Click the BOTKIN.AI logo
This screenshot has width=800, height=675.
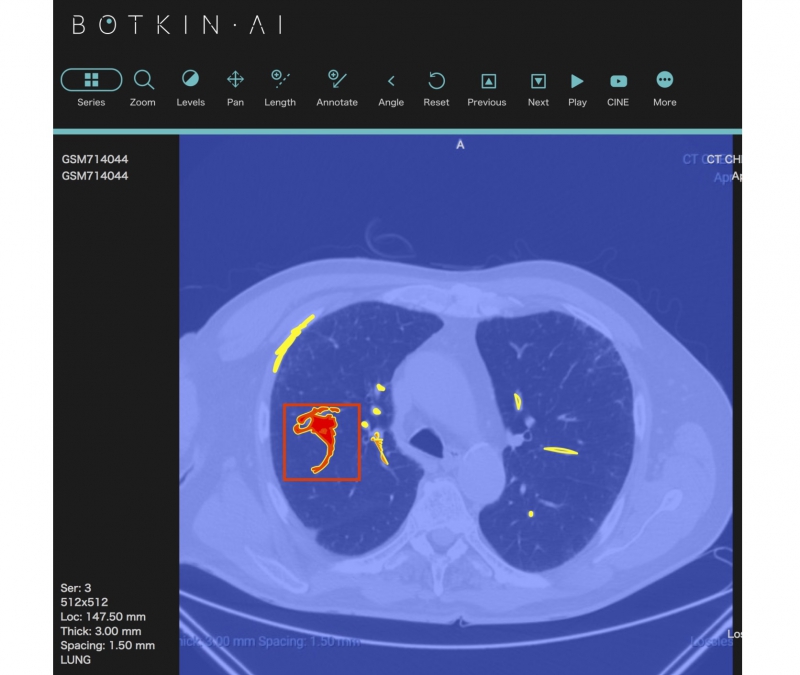[x=177, y=26]
